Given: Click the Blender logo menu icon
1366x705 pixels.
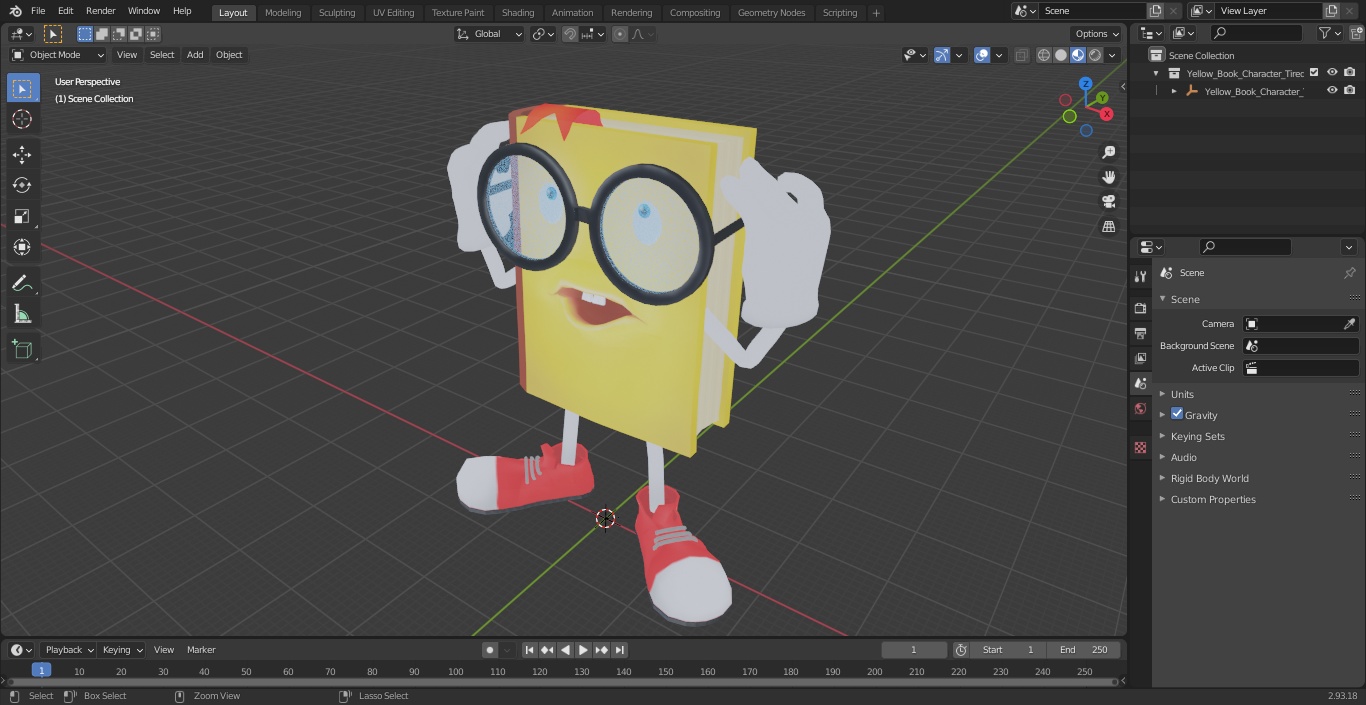Looking at the screenshot, I should tap(15, 11).
